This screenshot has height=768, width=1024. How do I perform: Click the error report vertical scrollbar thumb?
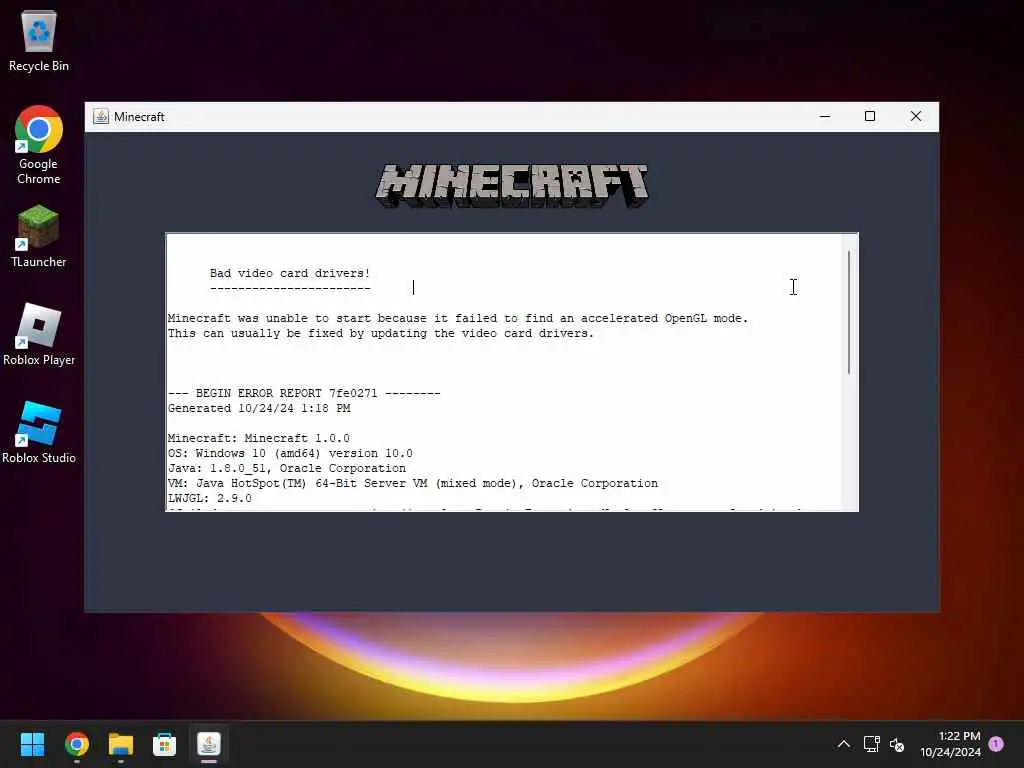849,312
